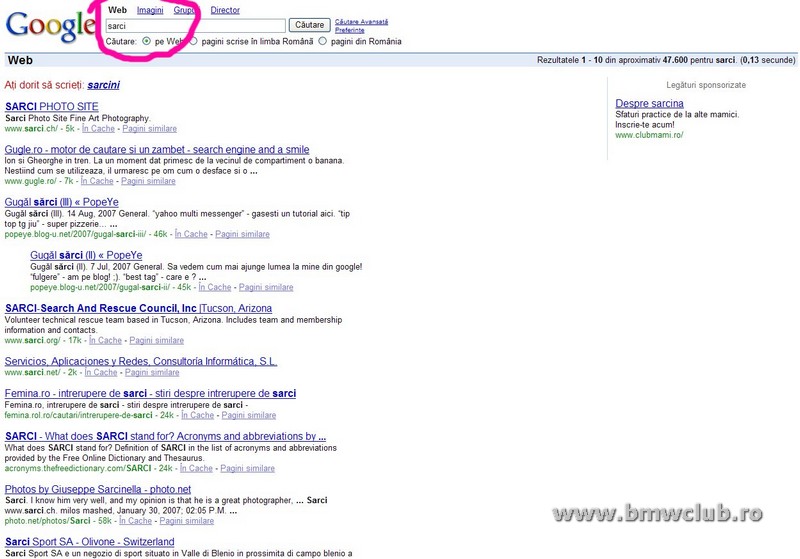Open the Preferințe link
The height and width of the screenshot is (559, 800).
click(349, 30)
